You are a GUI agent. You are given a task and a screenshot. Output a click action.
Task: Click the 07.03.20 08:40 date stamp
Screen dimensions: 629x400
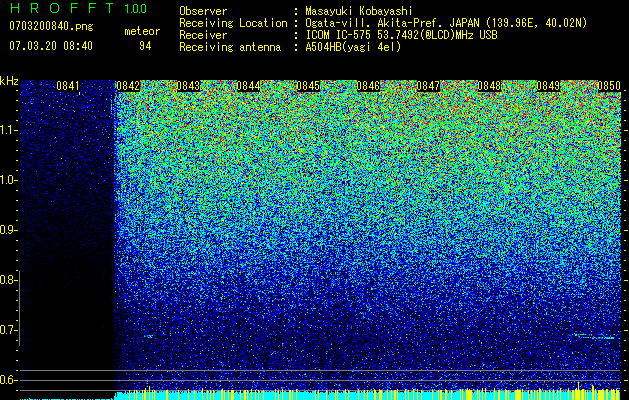coord(51,46)
